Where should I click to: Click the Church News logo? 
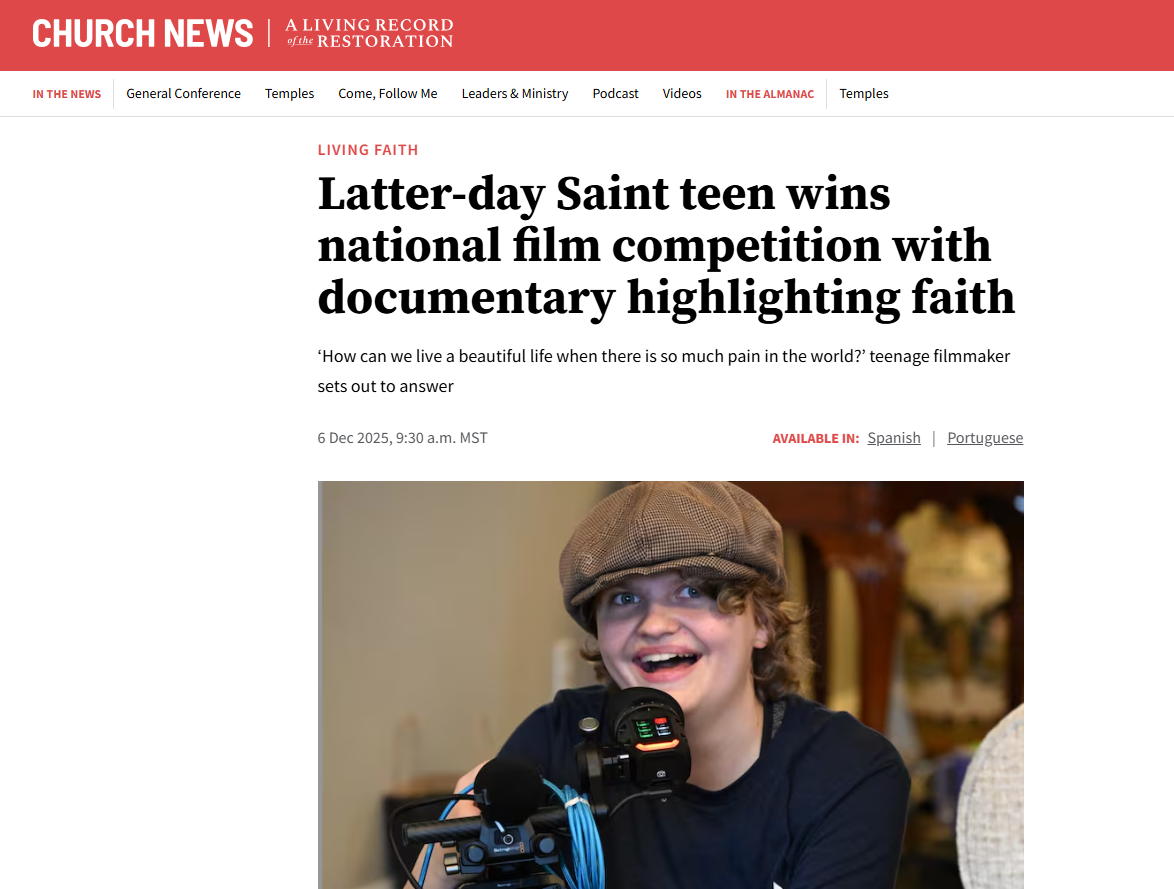coord(142,34)
